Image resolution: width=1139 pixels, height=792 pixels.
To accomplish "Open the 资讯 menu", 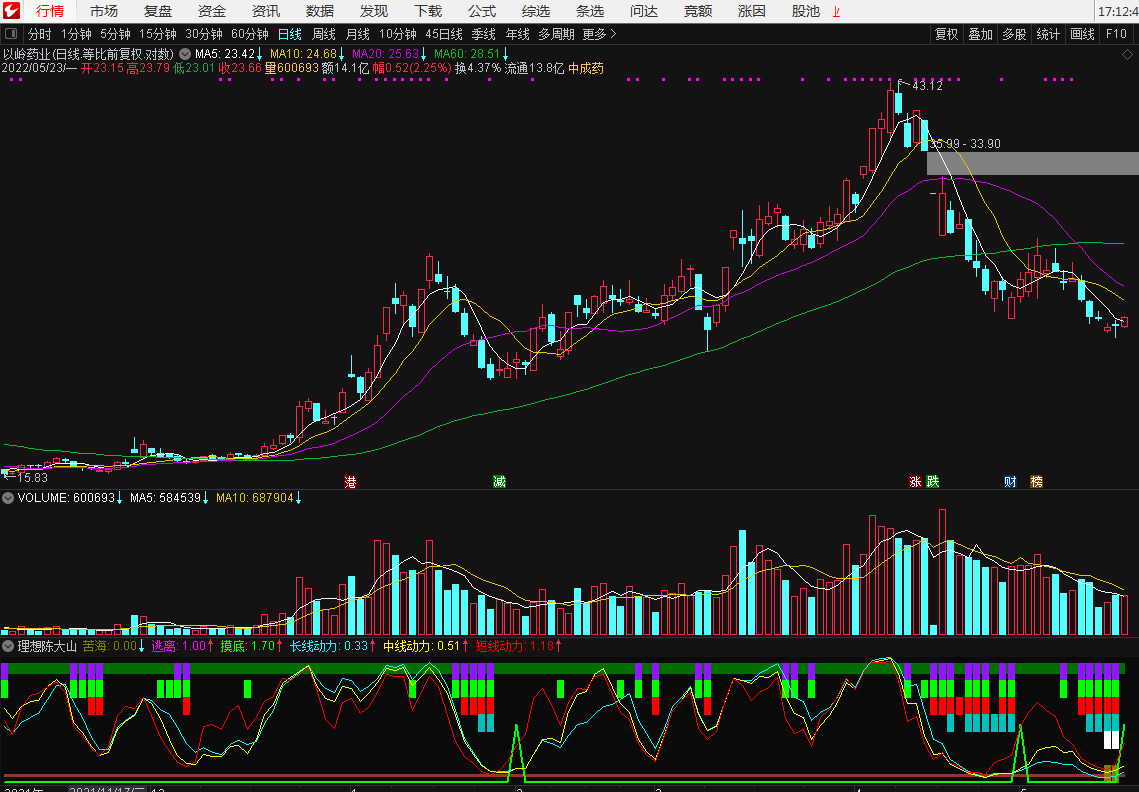I will (266, 11).
